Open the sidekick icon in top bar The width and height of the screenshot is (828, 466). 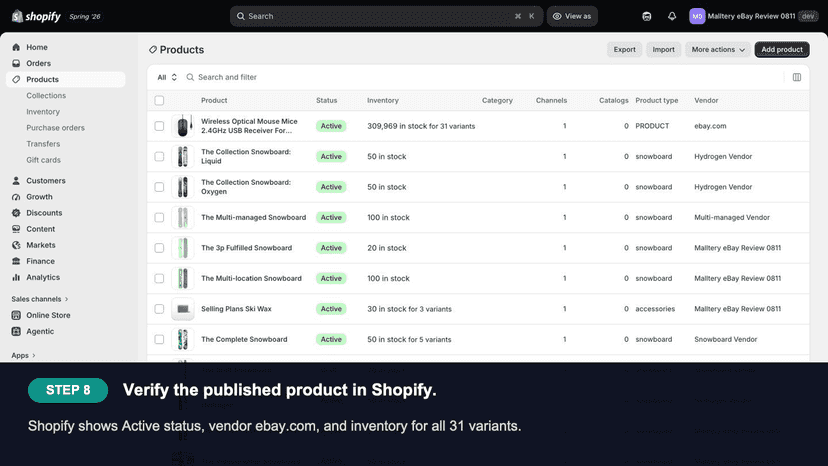click(x=646, y=16)
